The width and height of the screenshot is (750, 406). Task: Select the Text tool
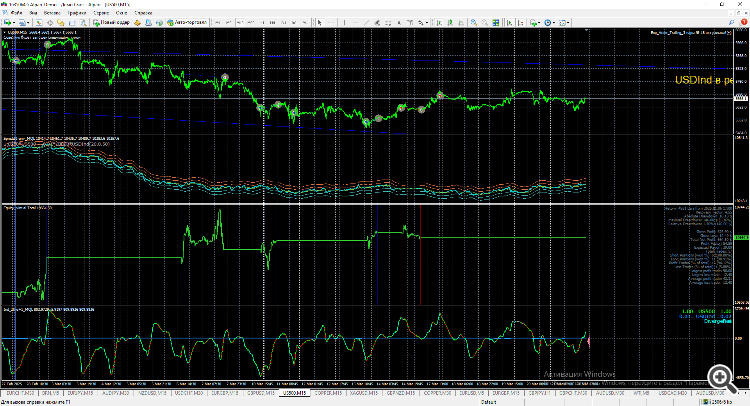(399, 22)
